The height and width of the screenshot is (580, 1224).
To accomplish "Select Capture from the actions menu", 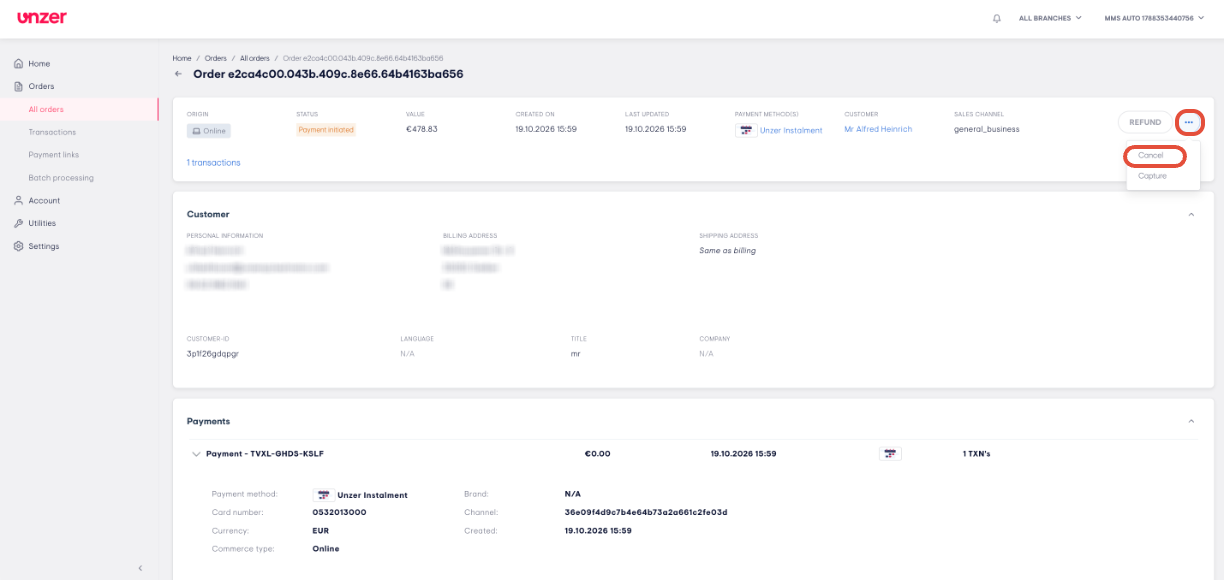I will coord(1153,176).
